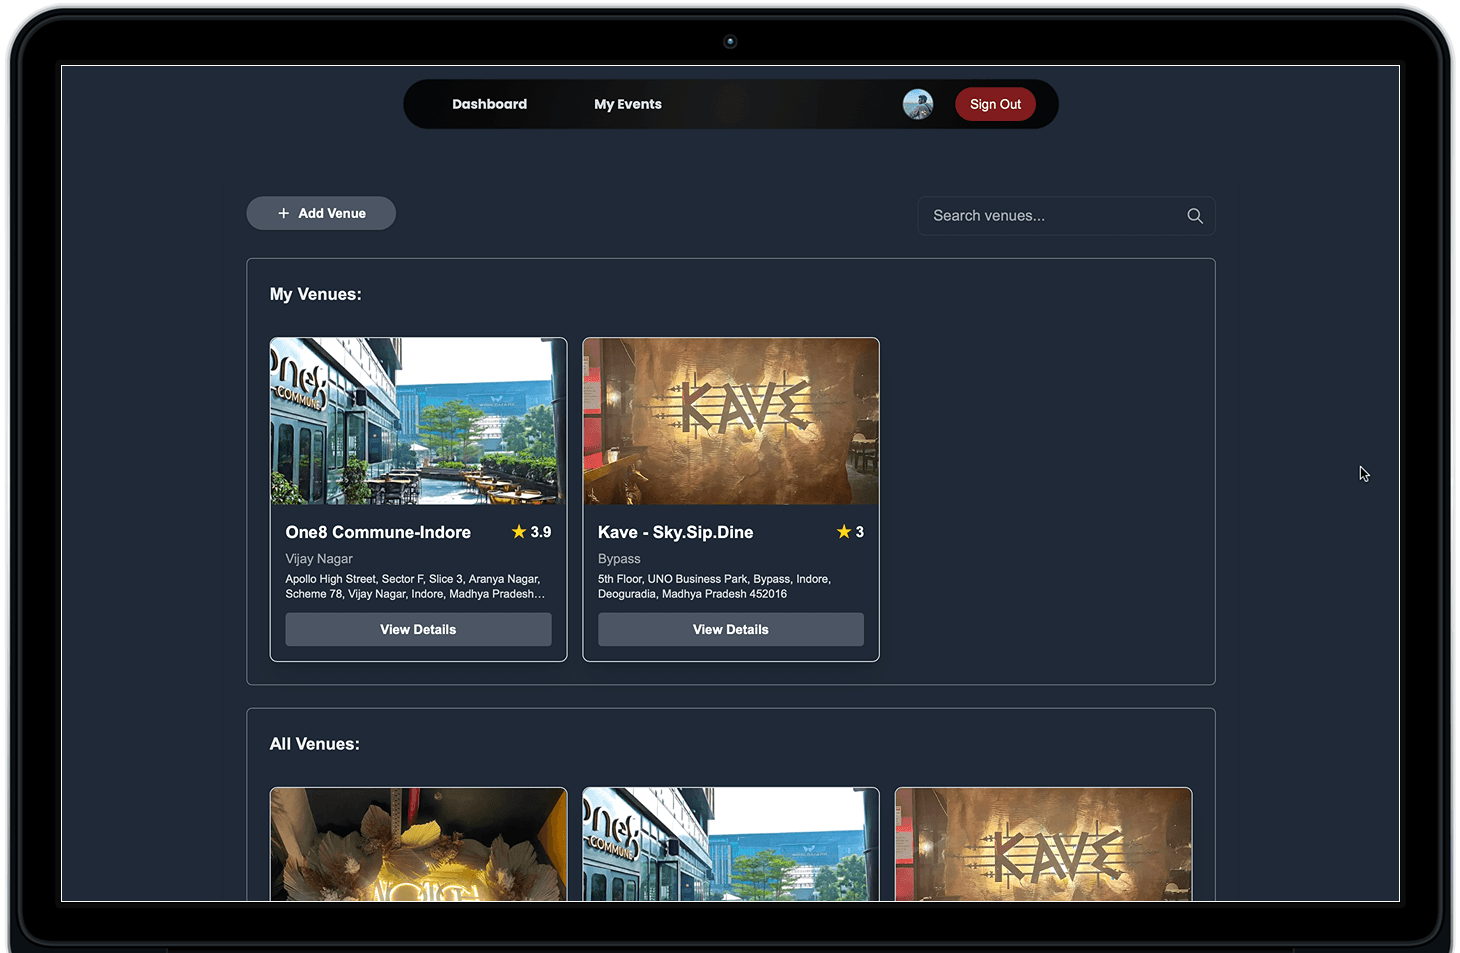Click the search magnifier icon

pos(1195,216)
